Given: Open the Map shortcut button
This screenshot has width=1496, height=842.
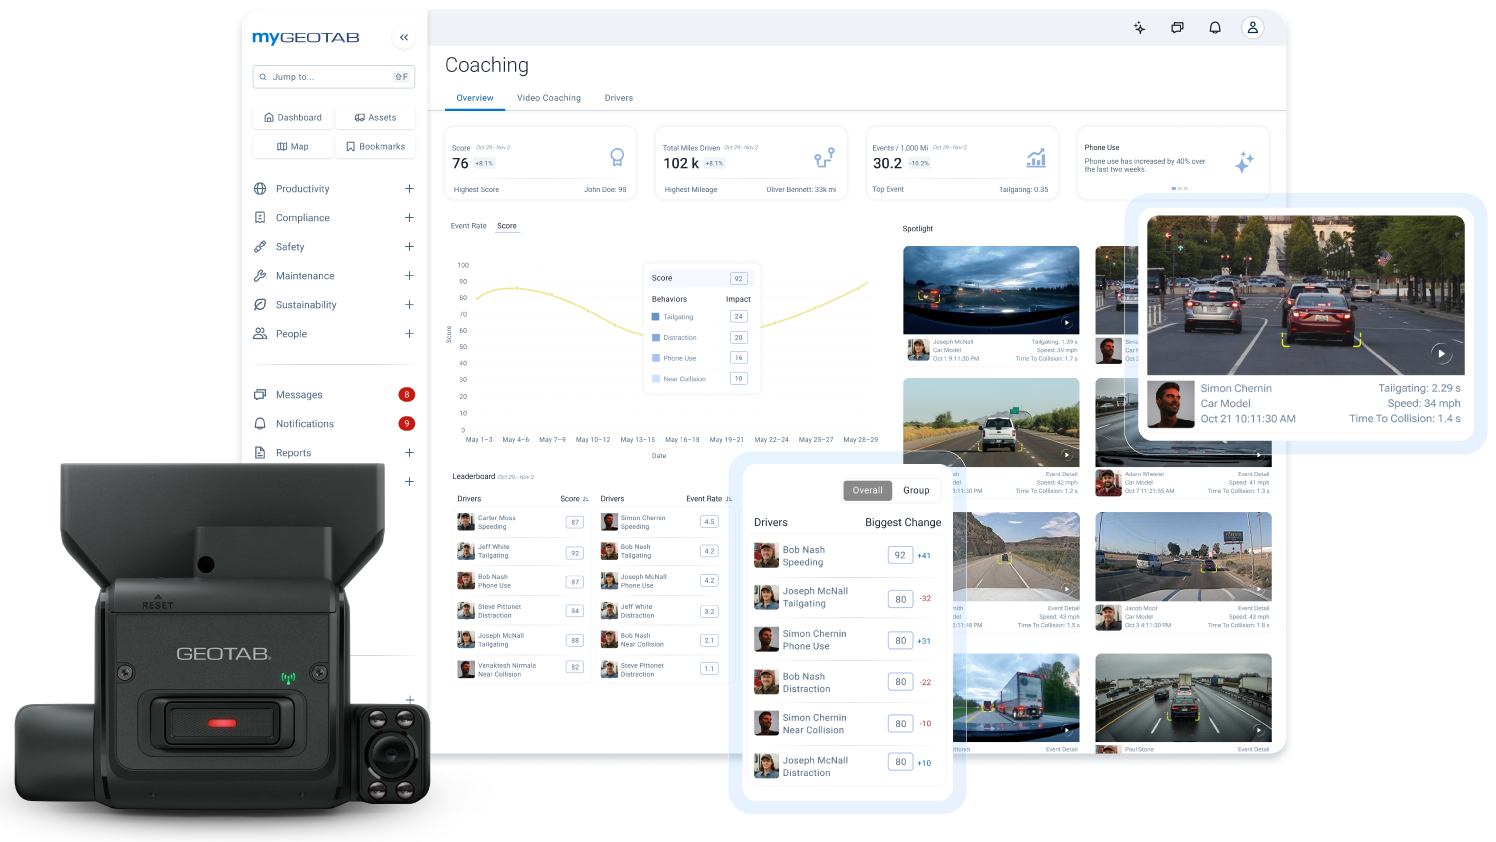Looking at the screenshot, I should coord(293,147).
